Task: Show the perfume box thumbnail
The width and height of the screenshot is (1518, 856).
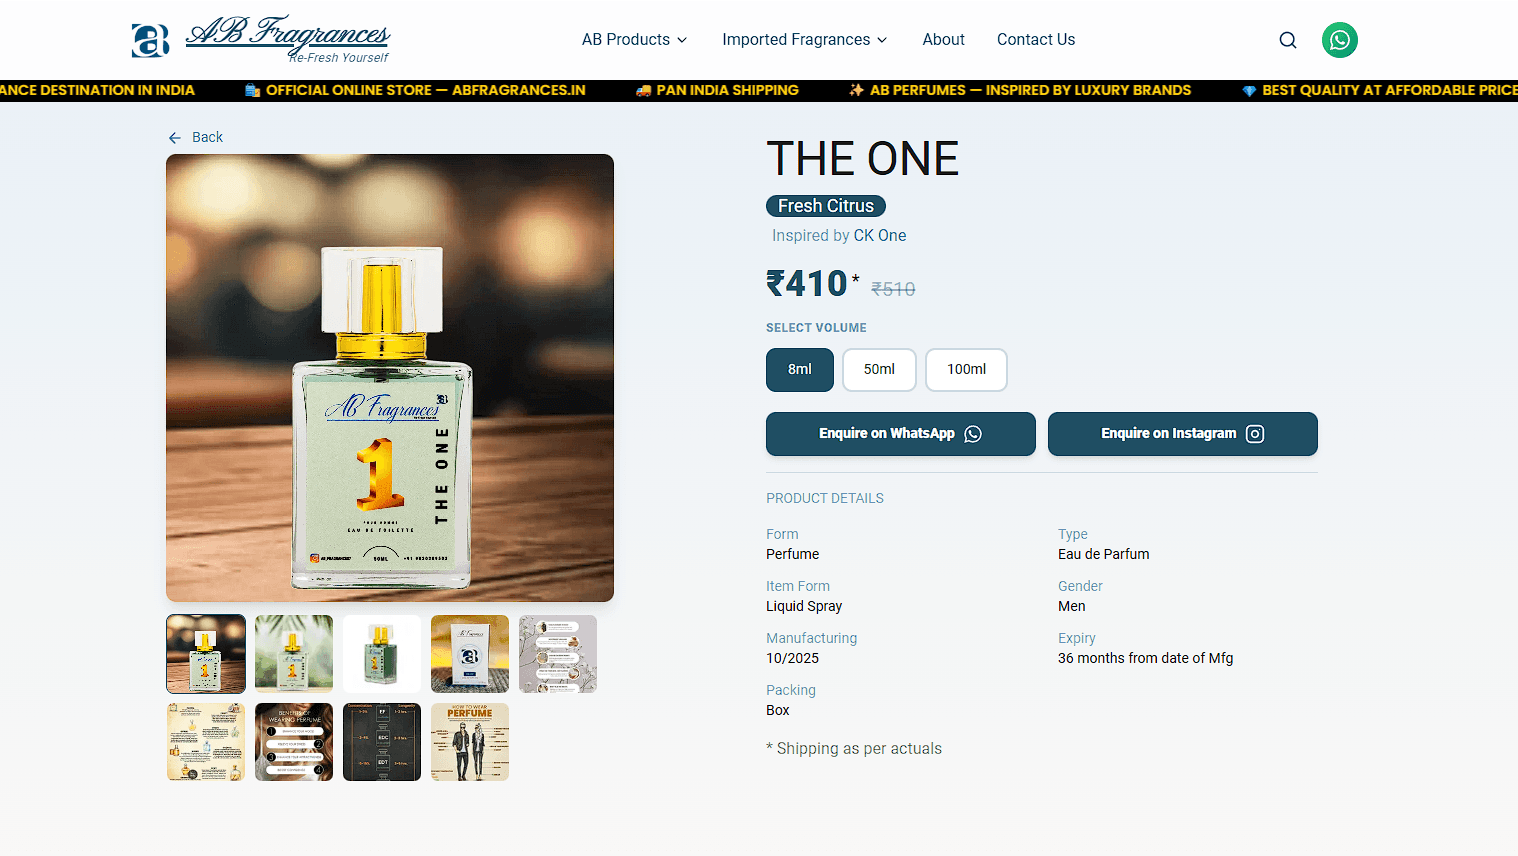Action: click(x=470, y=654)
